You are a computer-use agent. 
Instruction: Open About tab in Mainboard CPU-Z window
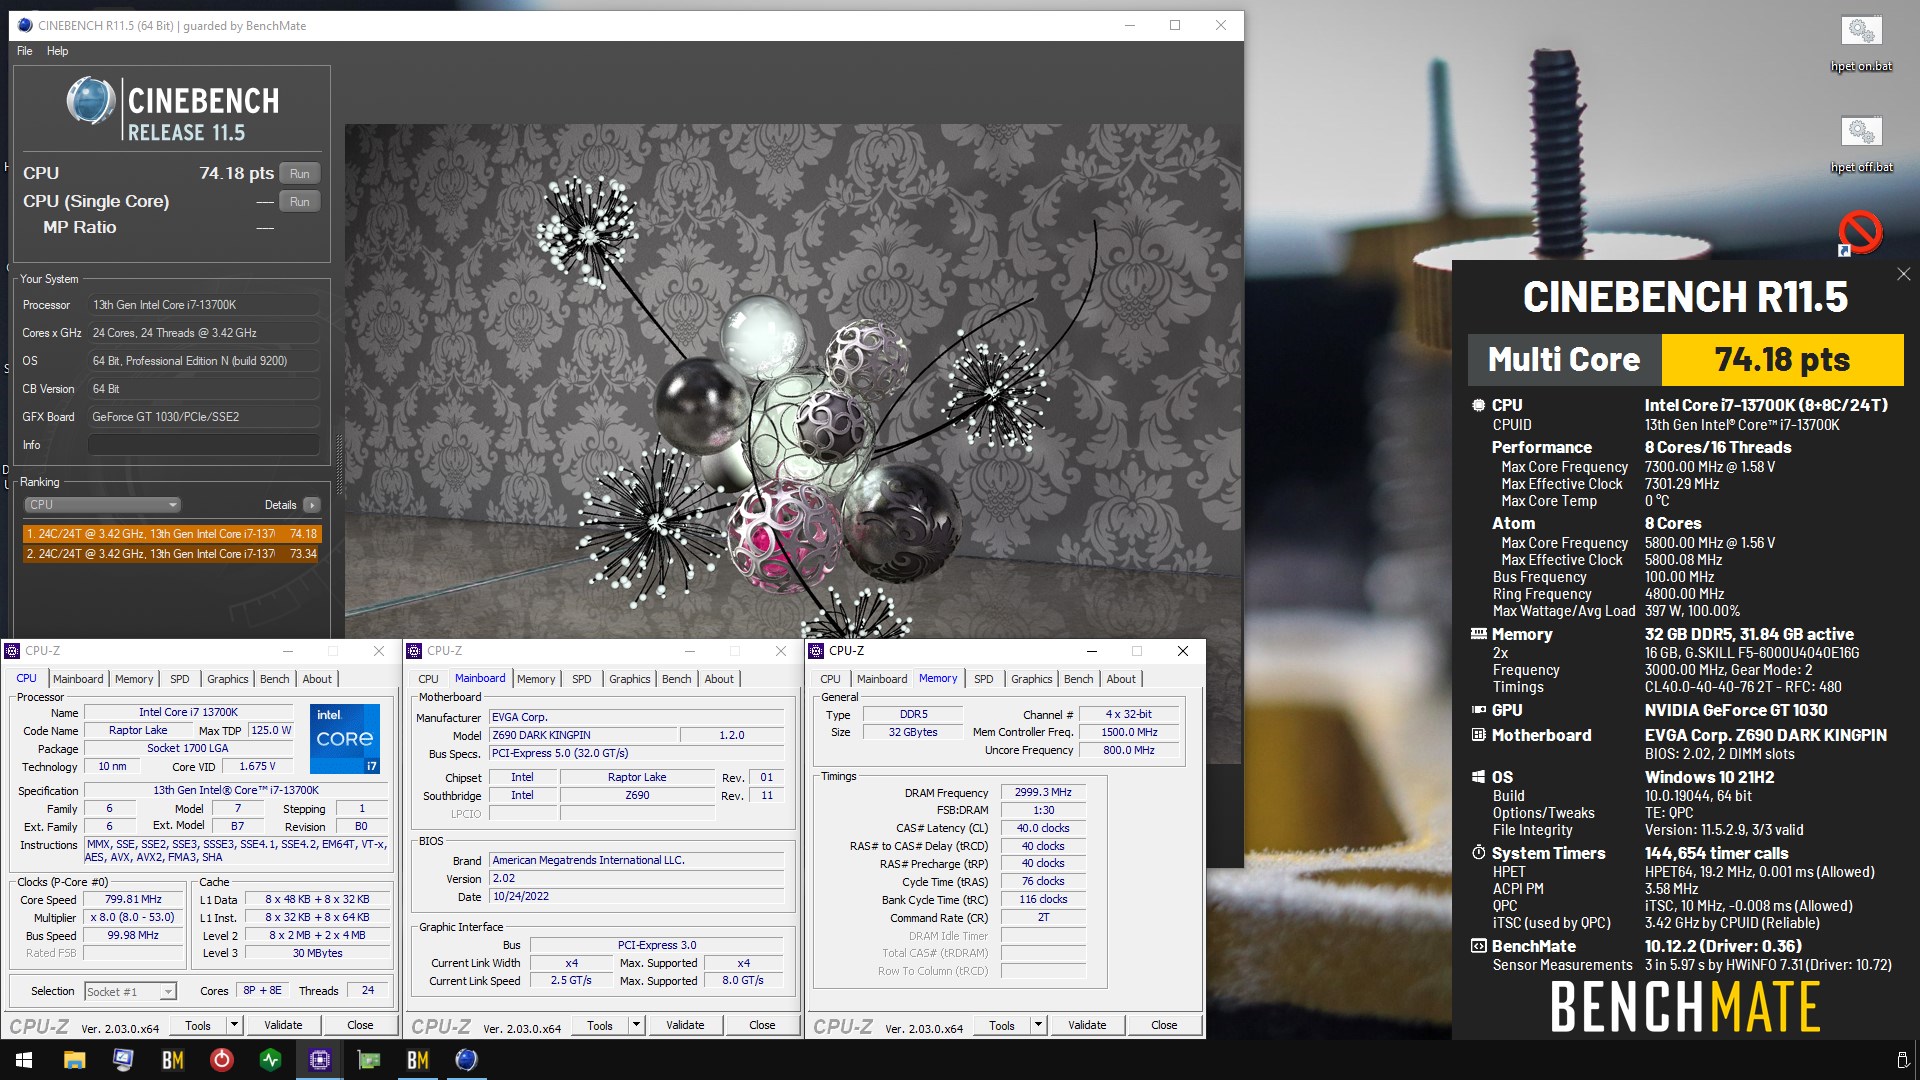[719, 679]
